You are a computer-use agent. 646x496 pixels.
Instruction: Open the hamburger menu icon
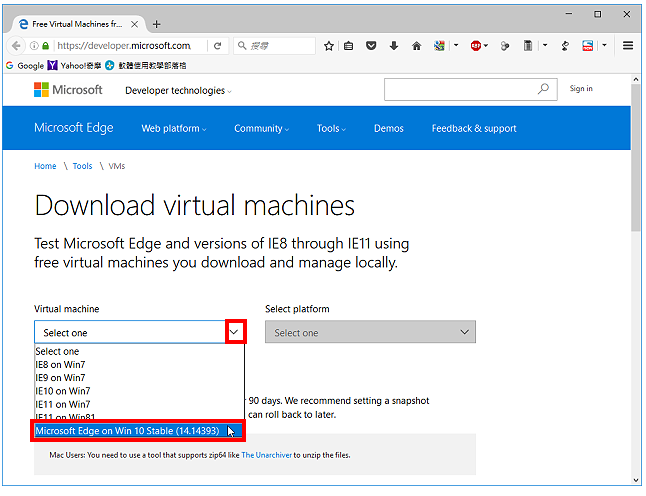tap(627, 45)
